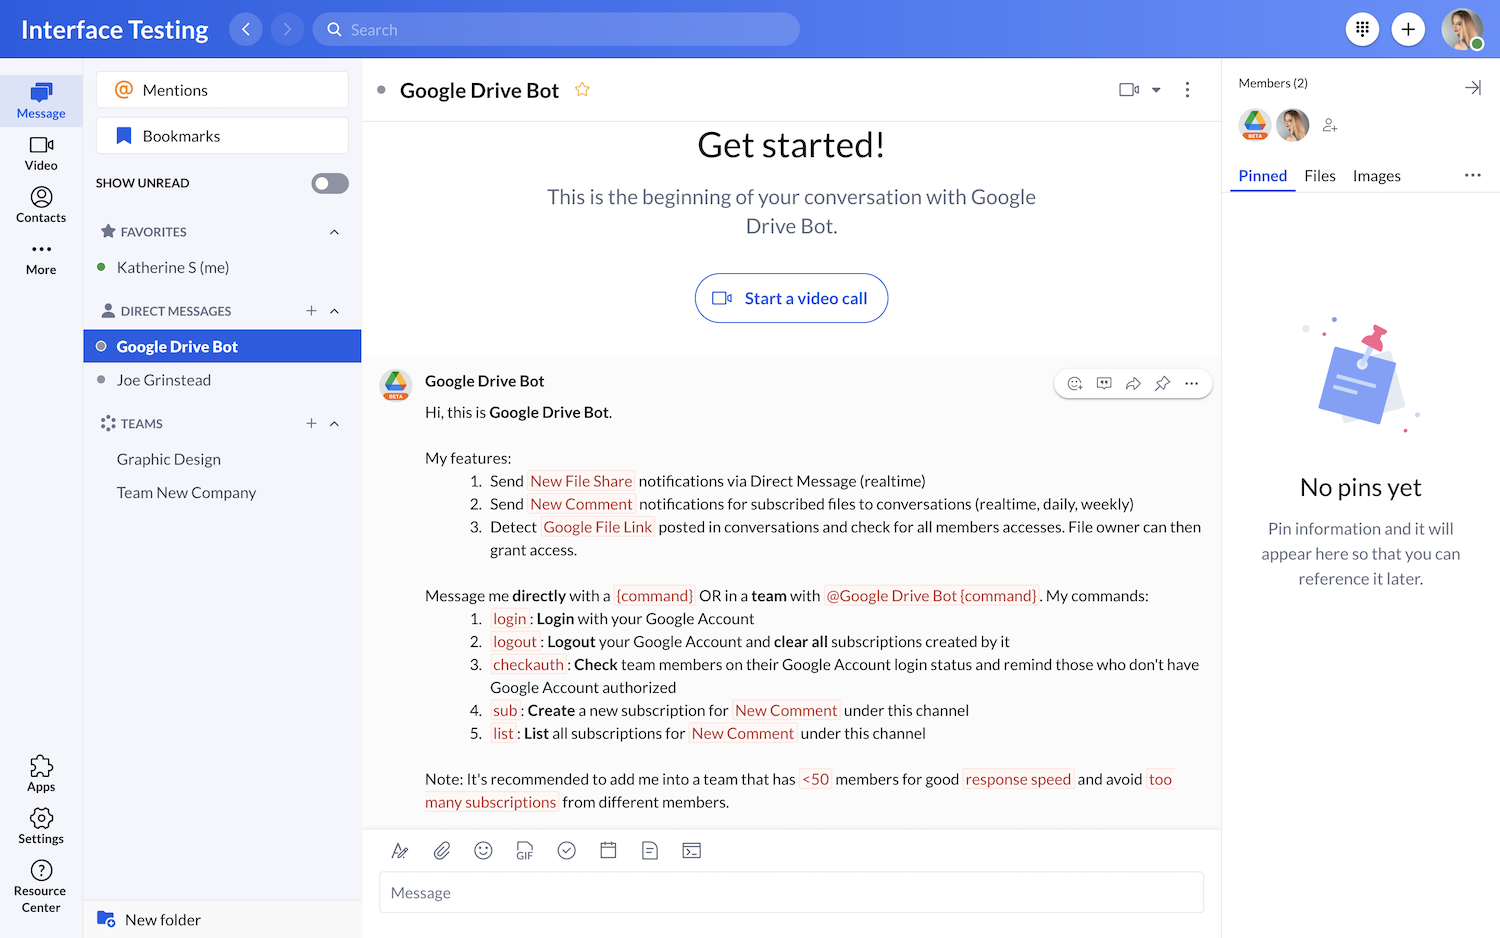Go back with the left arrow

pos(246,29)
